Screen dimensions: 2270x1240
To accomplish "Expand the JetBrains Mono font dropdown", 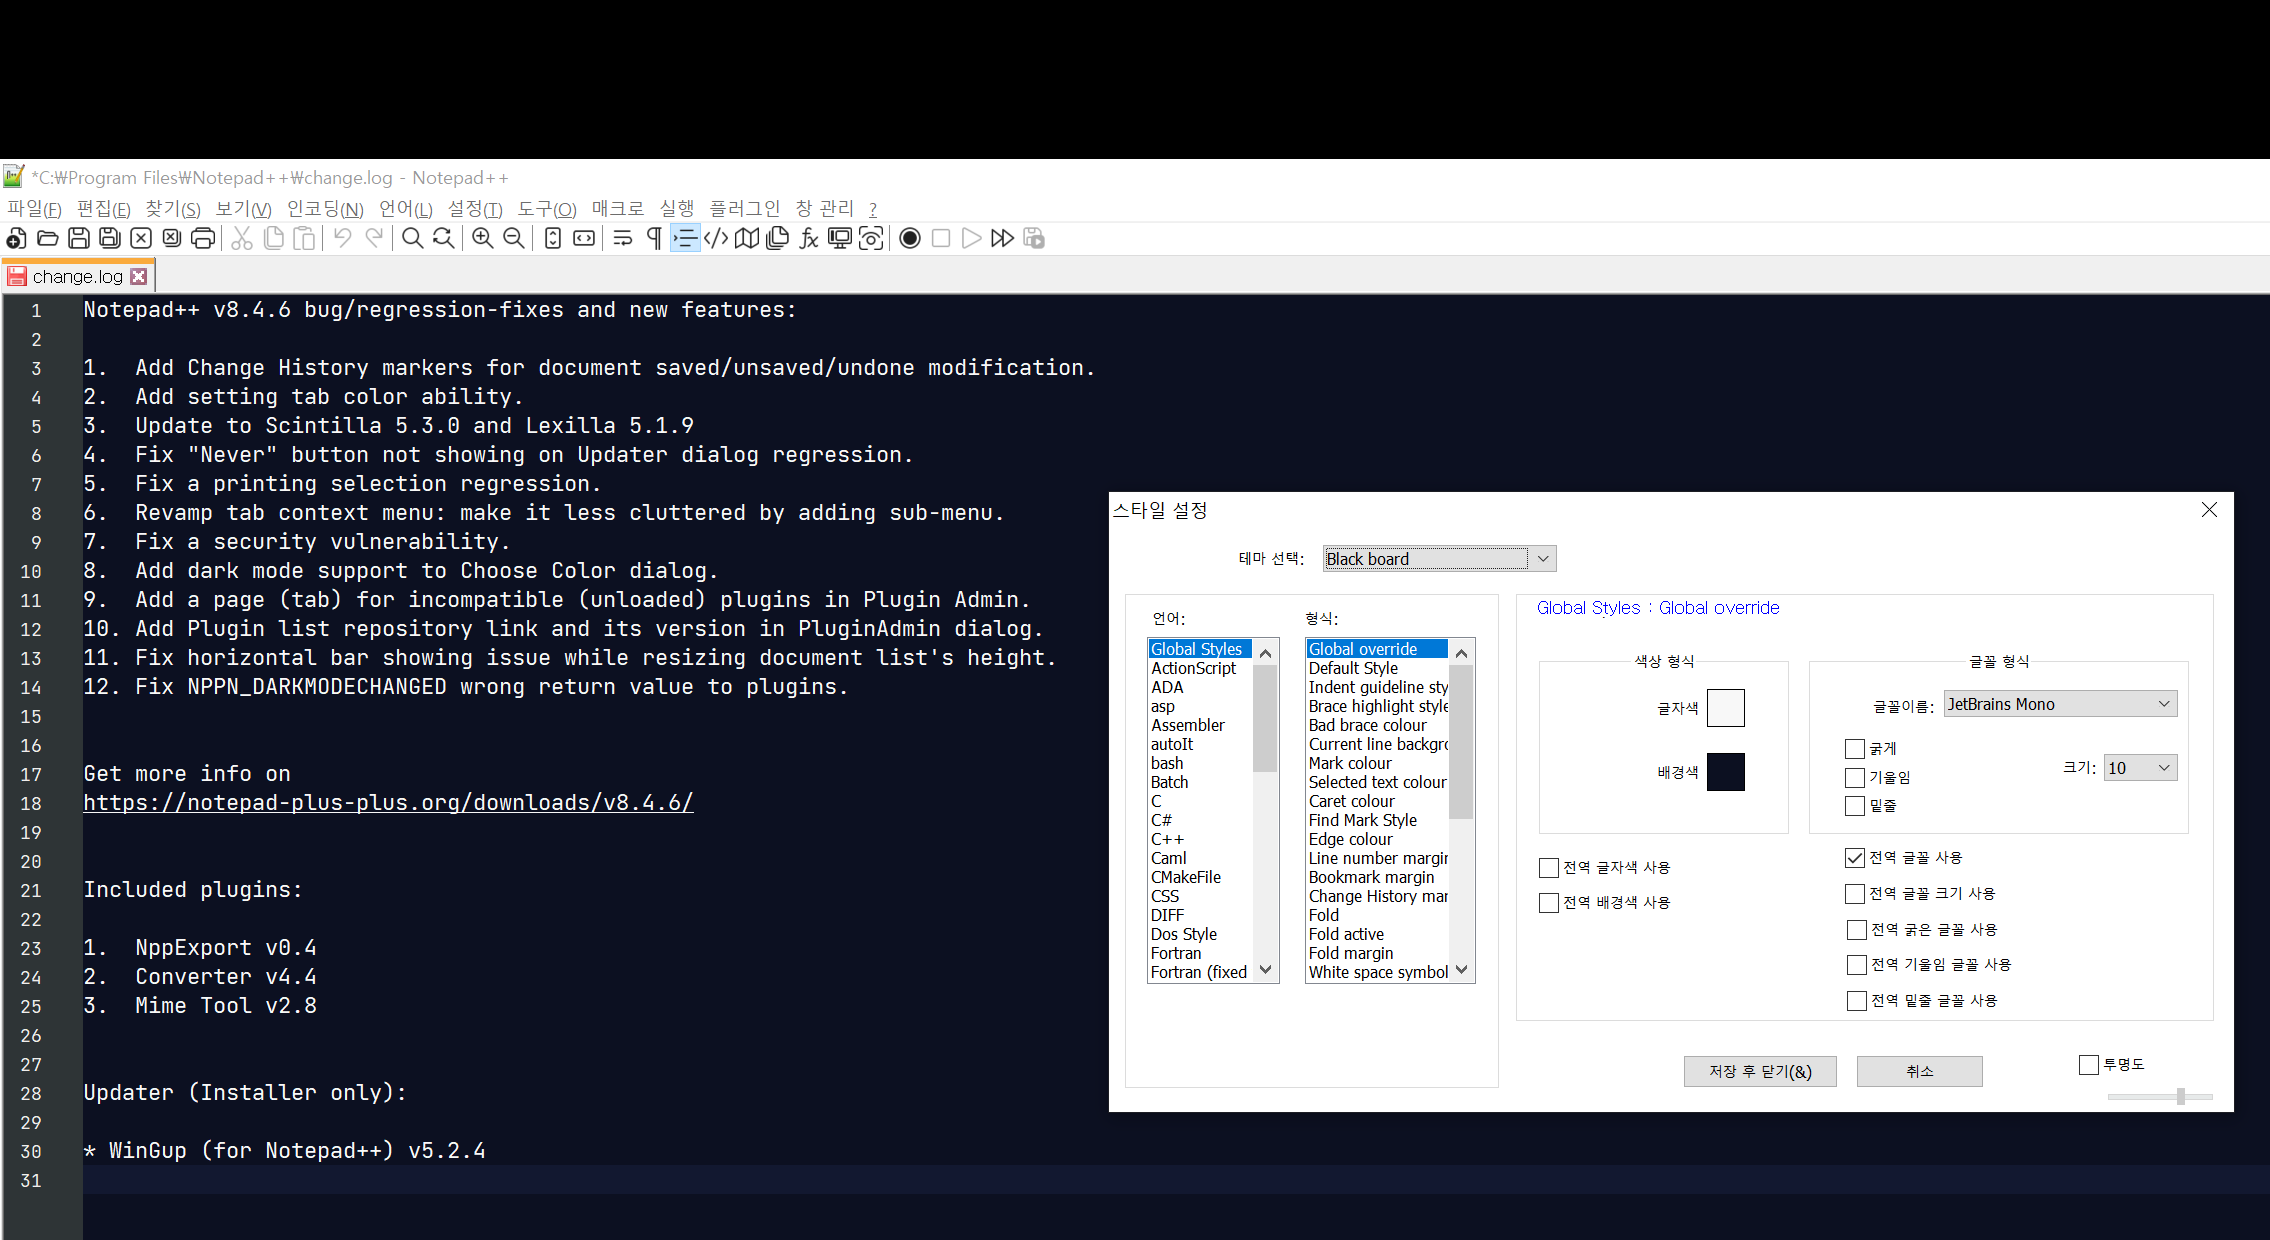I will point(2164,705).
